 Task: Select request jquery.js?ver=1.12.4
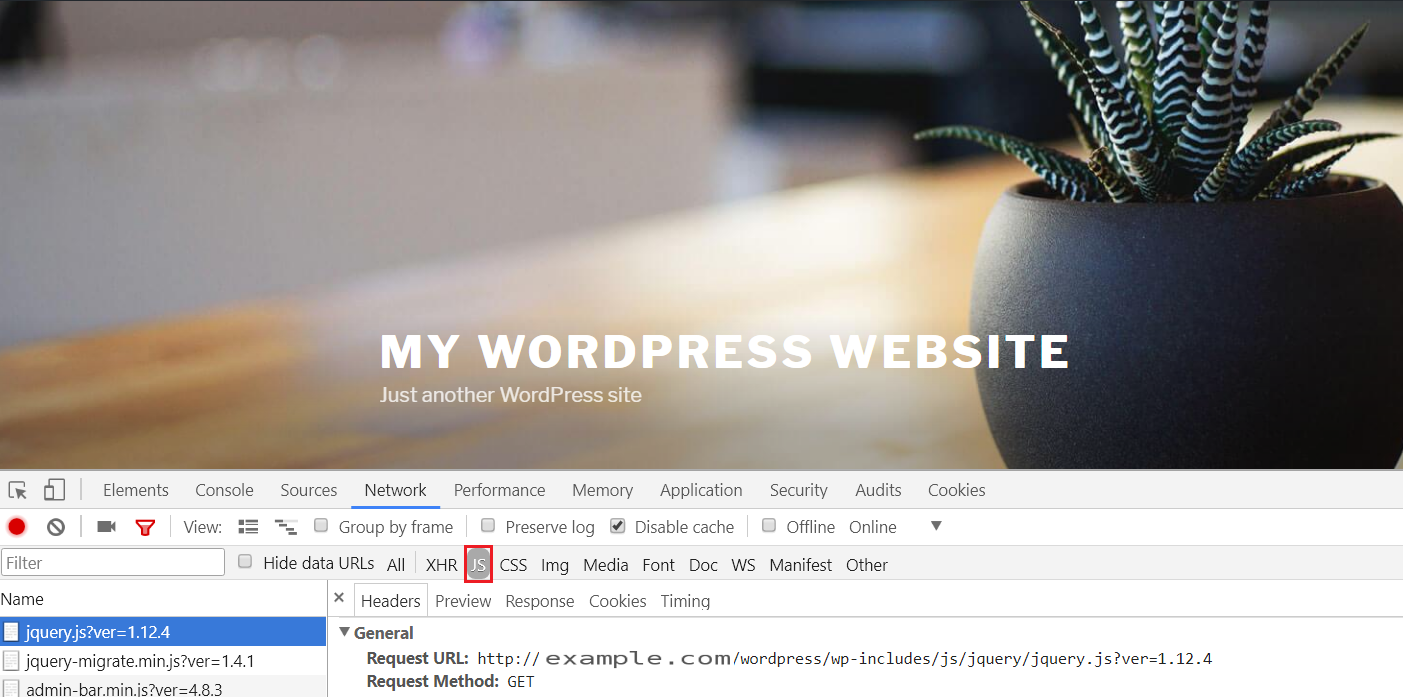(x=163, y=632)
